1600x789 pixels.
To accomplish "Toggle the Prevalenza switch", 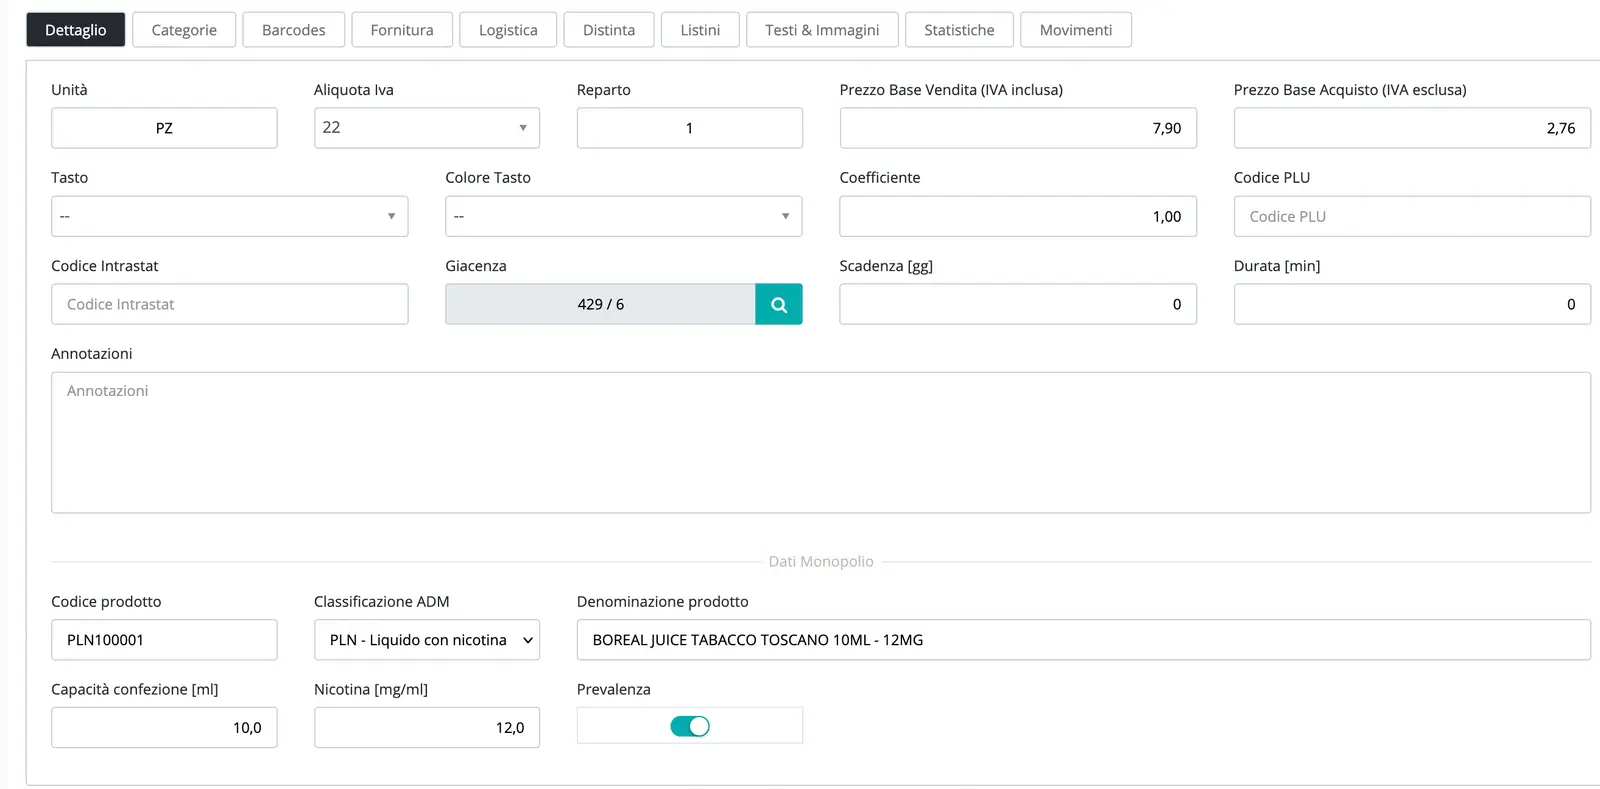I will click(690, 726).
